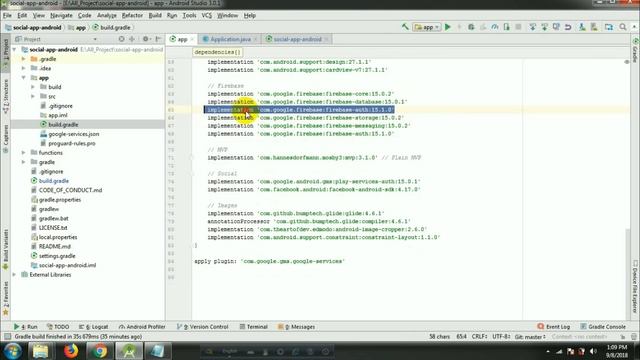Start debugging with the bug icon
Image resolution: width=640 pixels, height=360 pixels.
[x=471, y=27]
